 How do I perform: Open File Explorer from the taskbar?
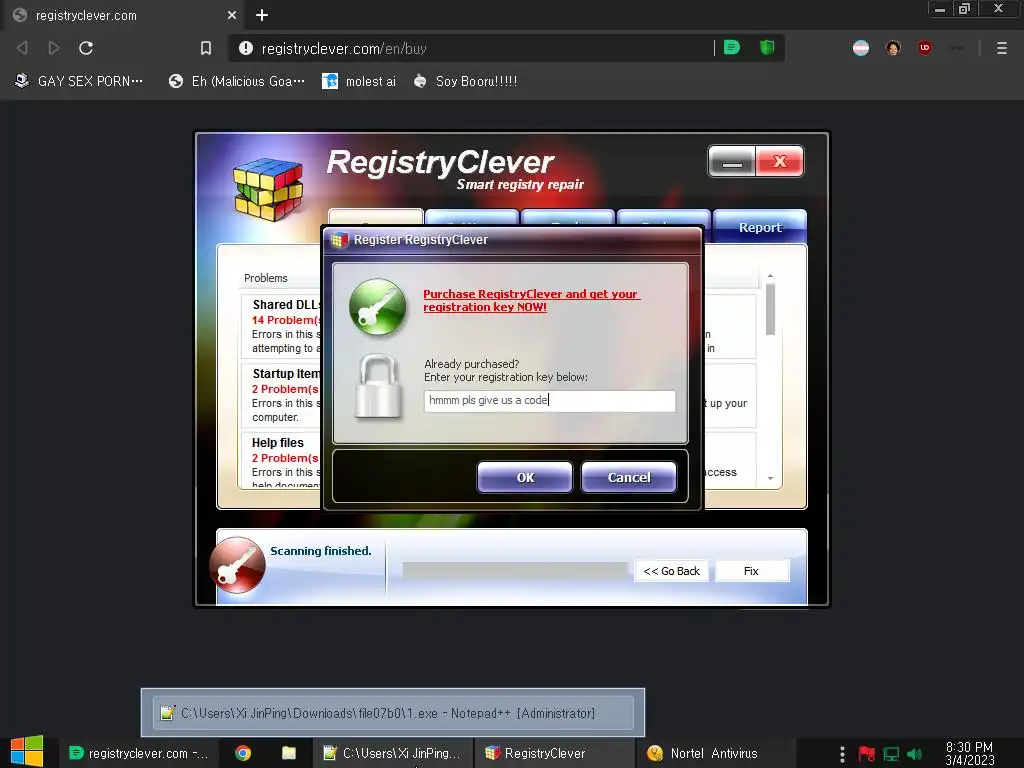click(289, 753)
